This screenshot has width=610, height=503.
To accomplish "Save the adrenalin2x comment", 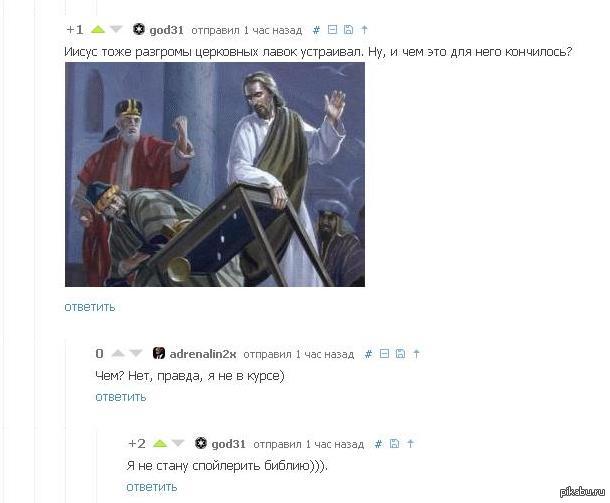I will pos(400,354).
